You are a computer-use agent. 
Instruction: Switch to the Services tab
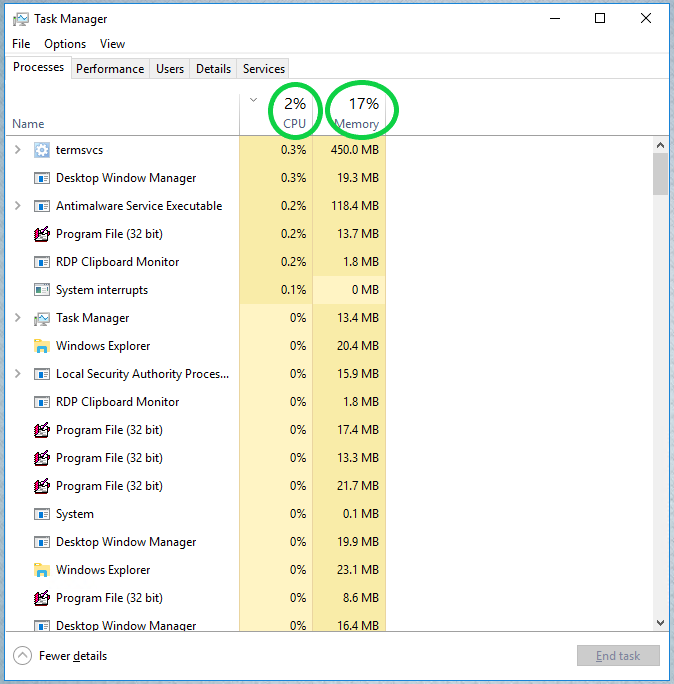(263, 69)
